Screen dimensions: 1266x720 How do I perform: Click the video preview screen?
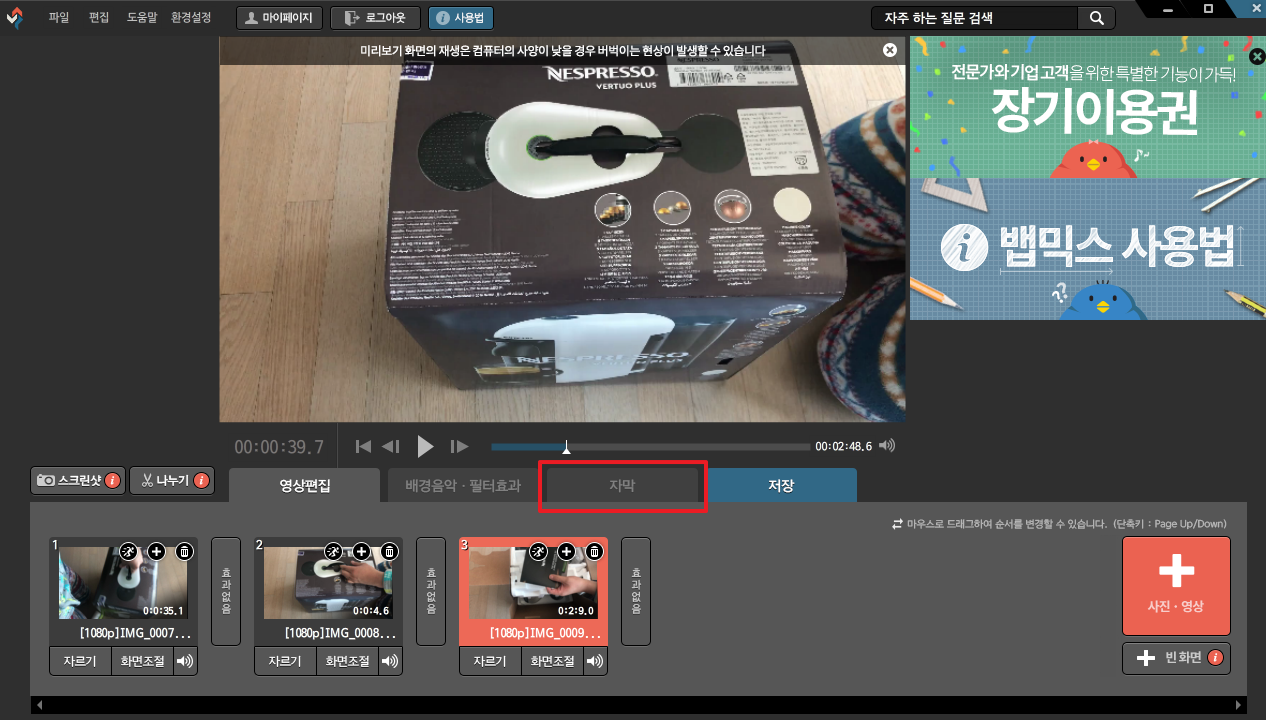point(563,230)
